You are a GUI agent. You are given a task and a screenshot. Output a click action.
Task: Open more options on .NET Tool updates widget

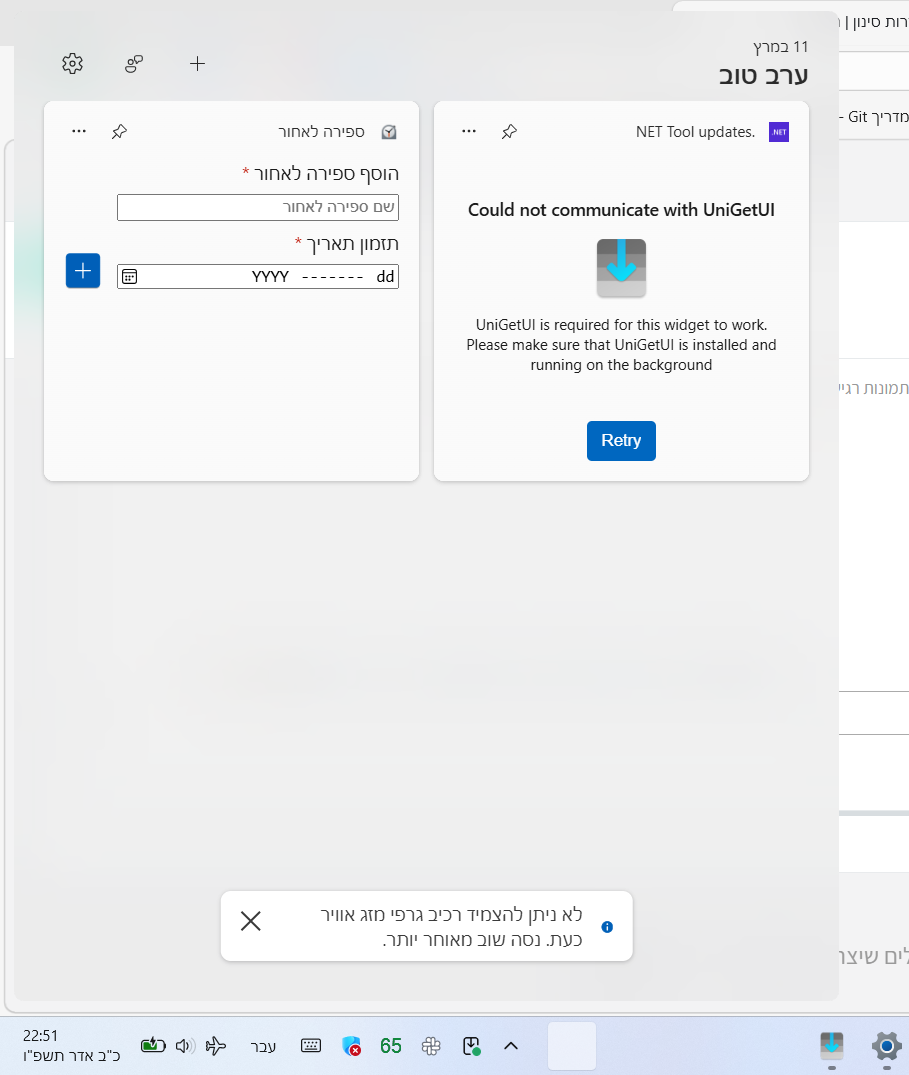[468, 132]
